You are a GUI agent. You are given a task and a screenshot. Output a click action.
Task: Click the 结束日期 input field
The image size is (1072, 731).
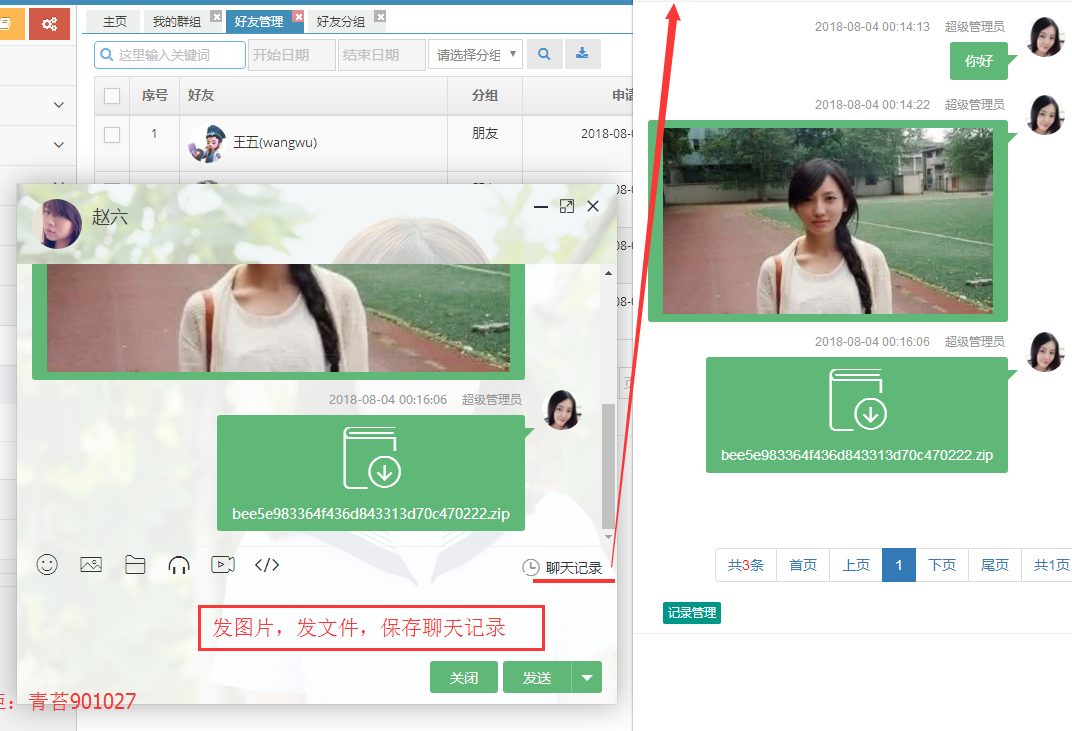[x=381, y=55]
